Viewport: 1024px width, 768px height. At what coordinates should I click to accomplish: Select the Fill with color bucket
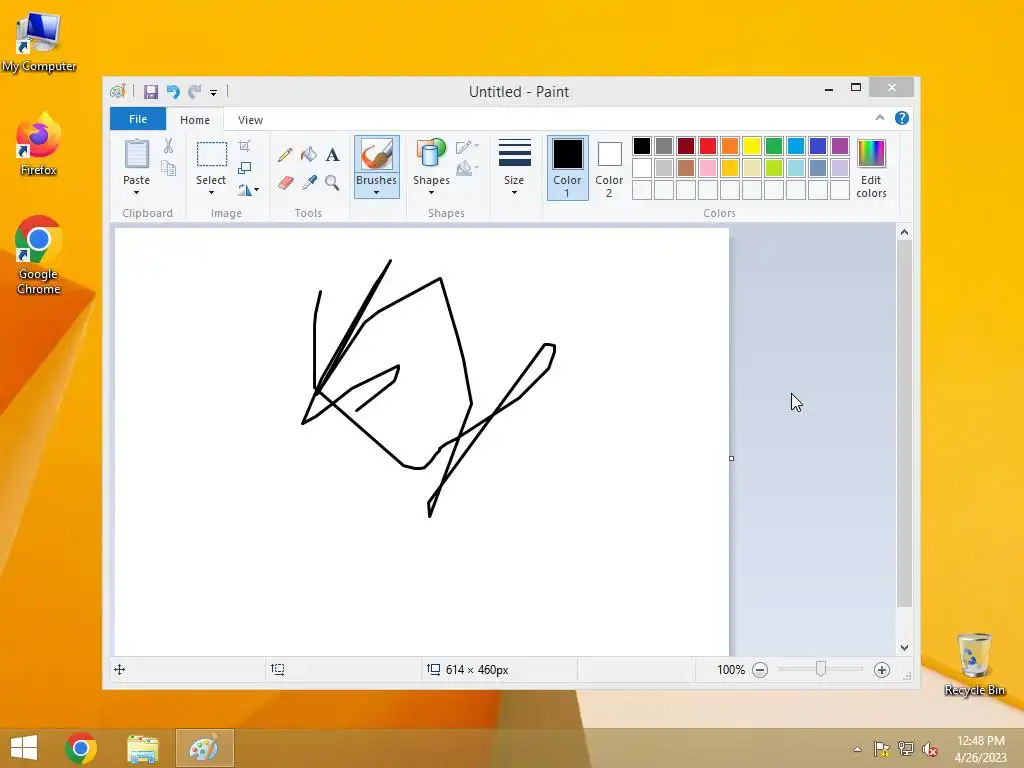309,155
